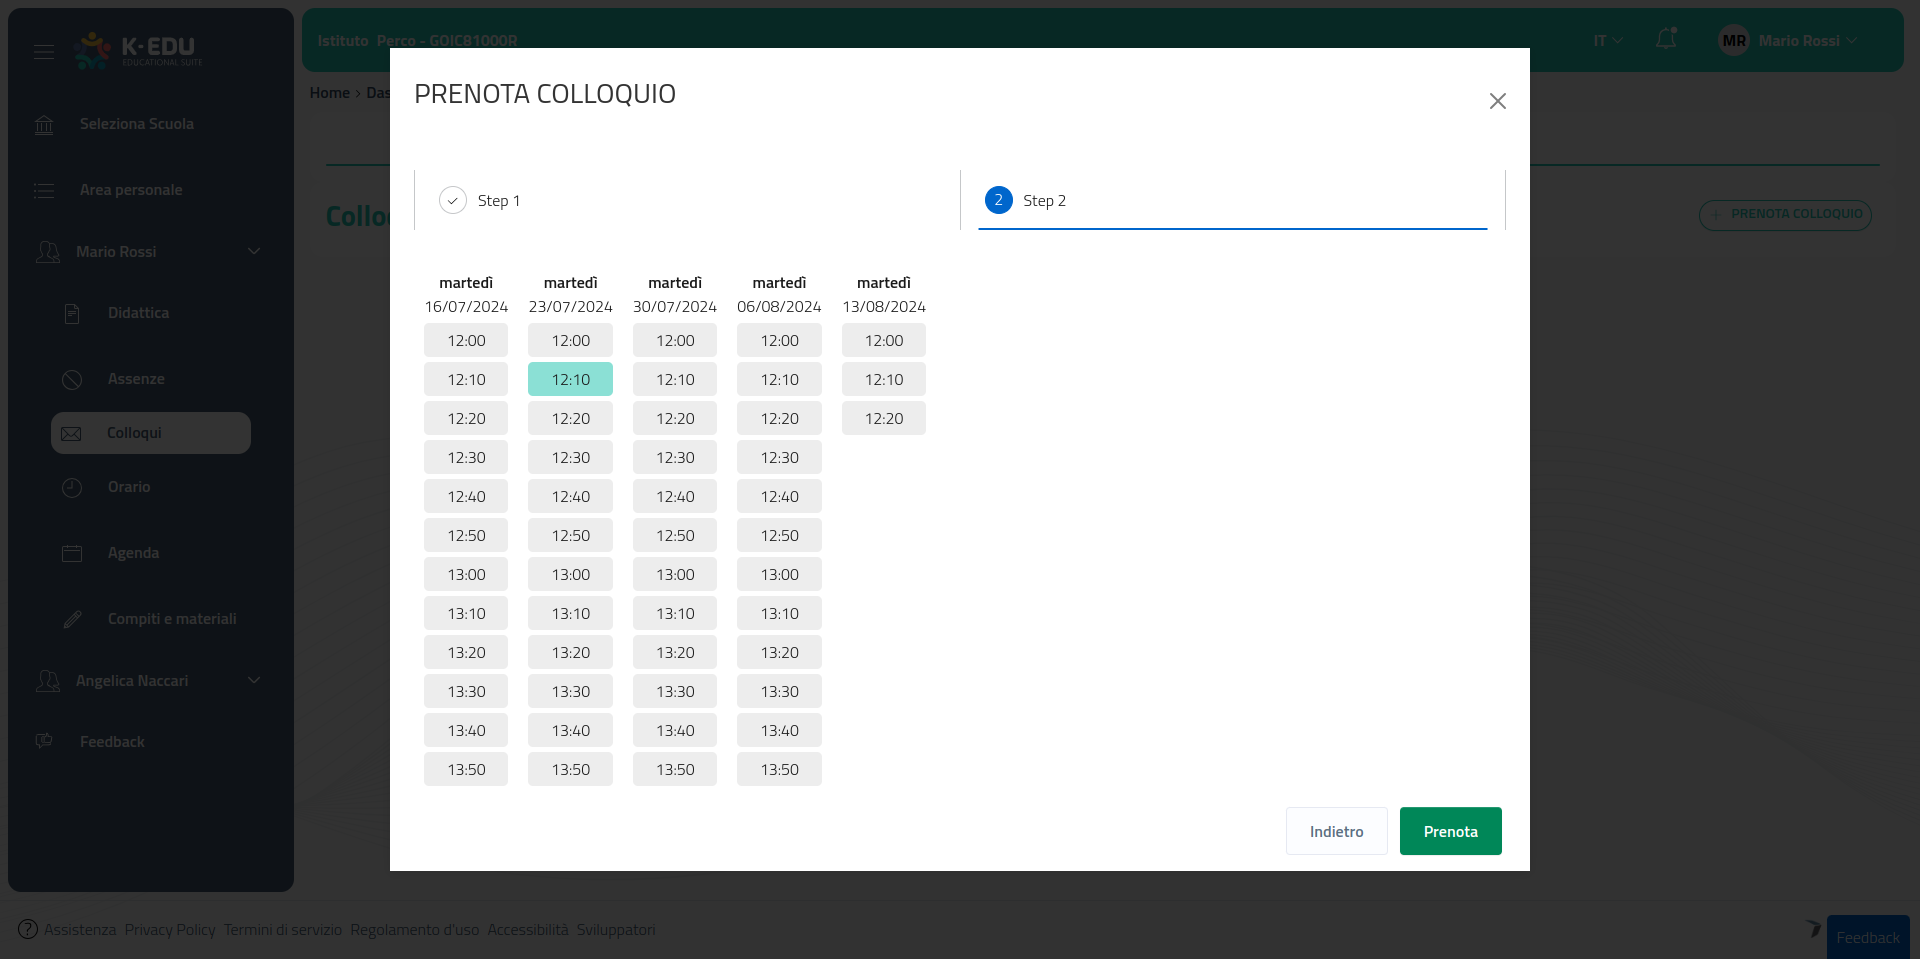Click the Compiti e materiali pencil icon

click(72, 620)
